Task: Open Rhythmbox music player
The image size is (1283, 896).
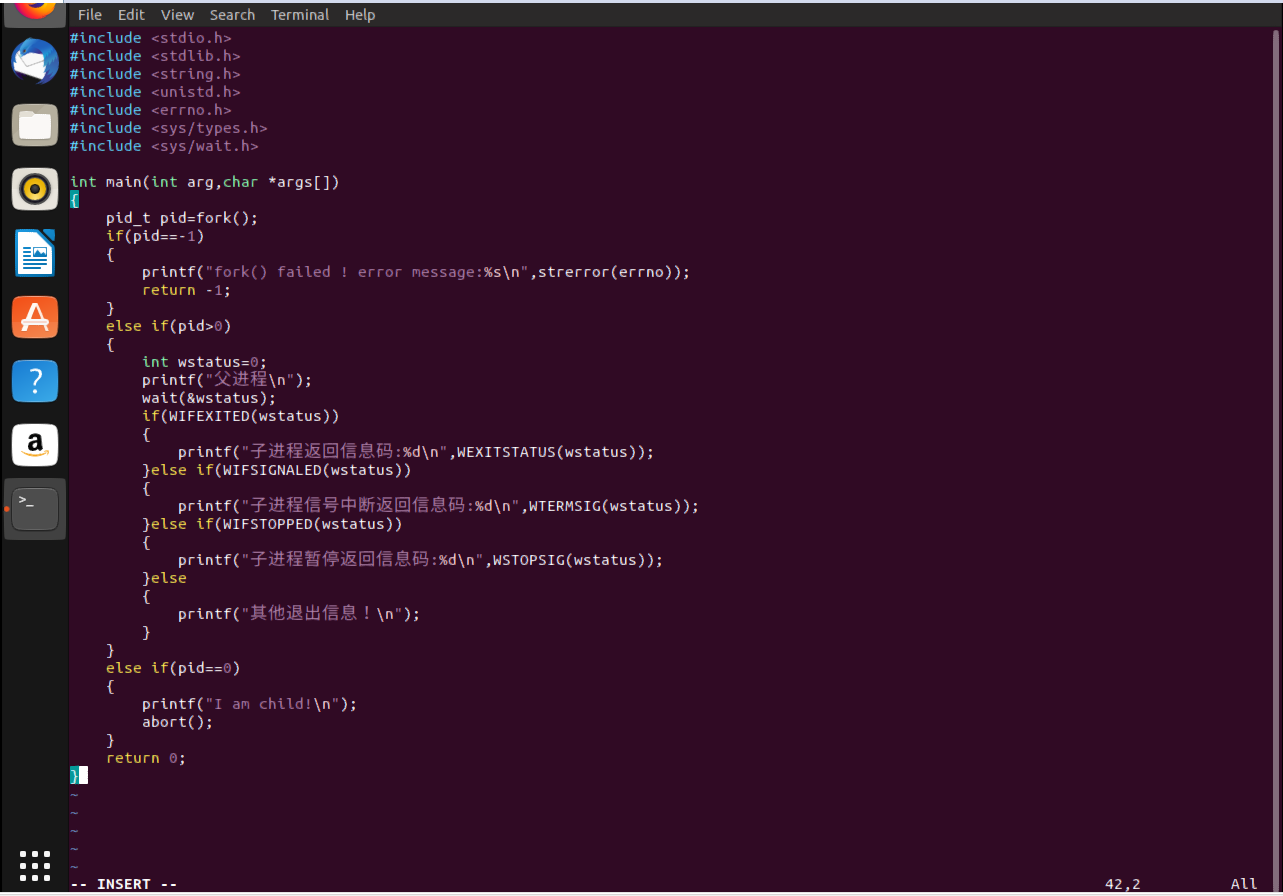Action: tap(35, 189)
